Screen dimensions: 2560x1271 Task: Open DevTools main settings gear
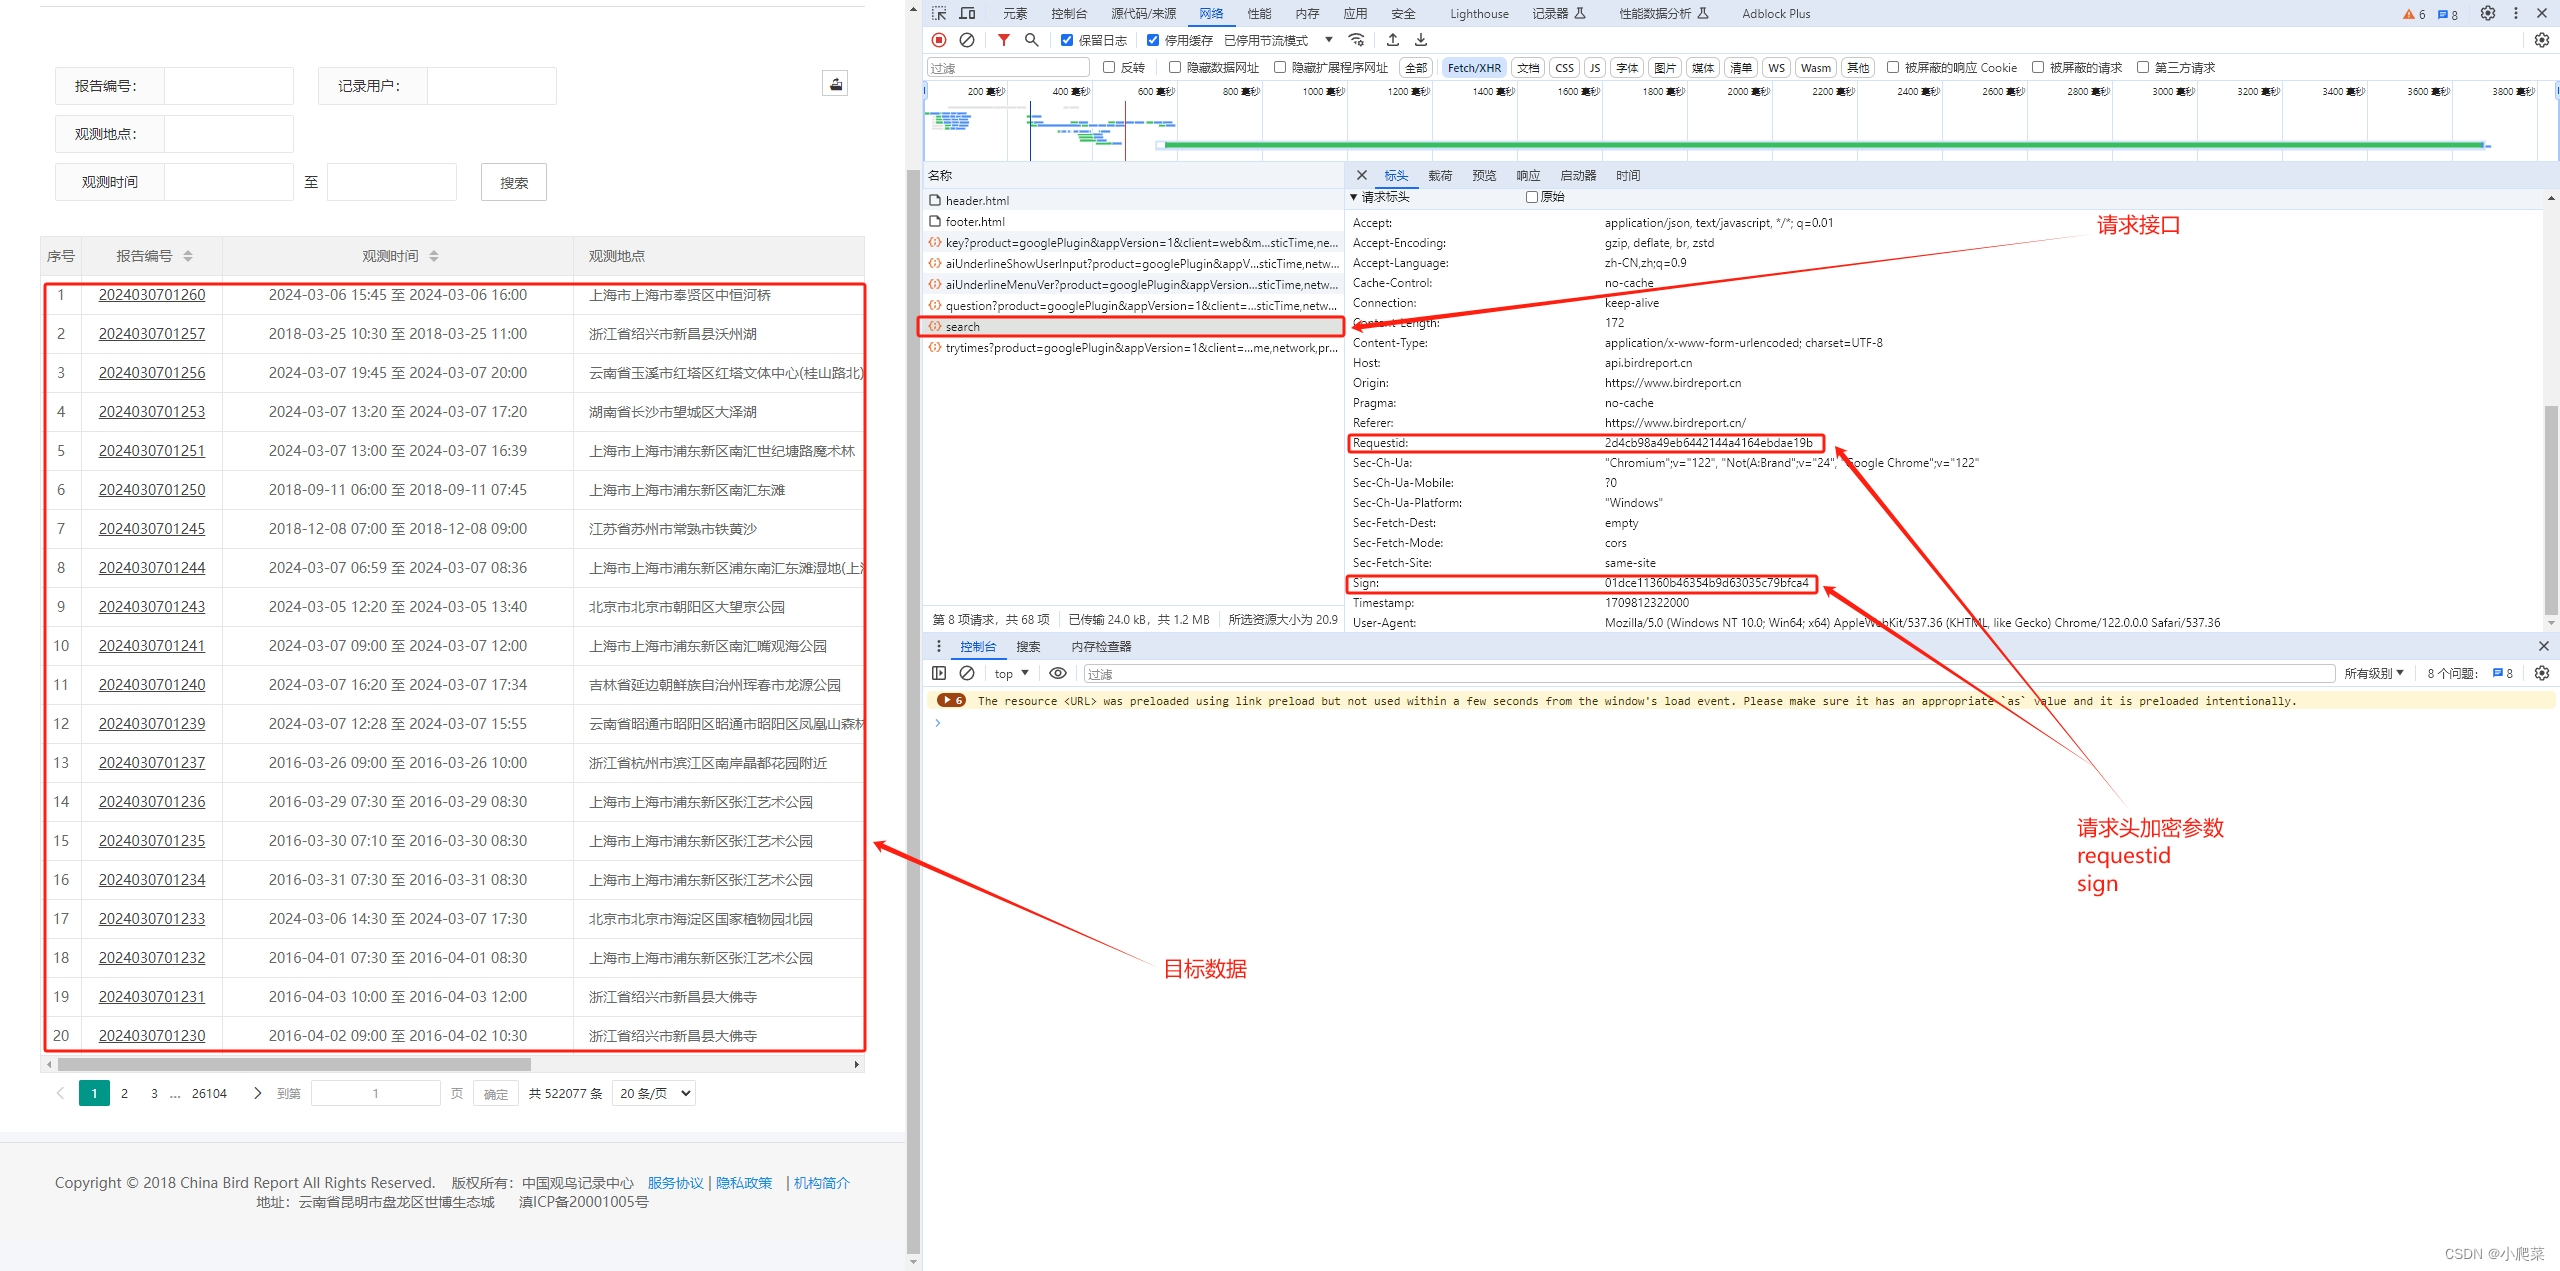(x=2488, y=13)
